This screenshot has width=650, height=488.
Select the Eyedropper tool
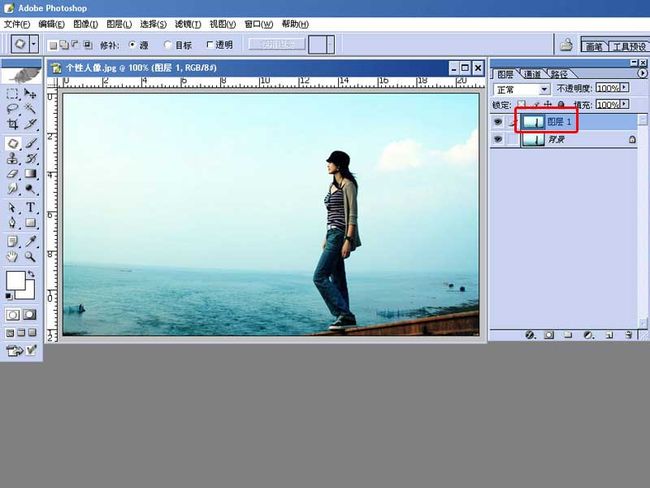click(30, 241)
